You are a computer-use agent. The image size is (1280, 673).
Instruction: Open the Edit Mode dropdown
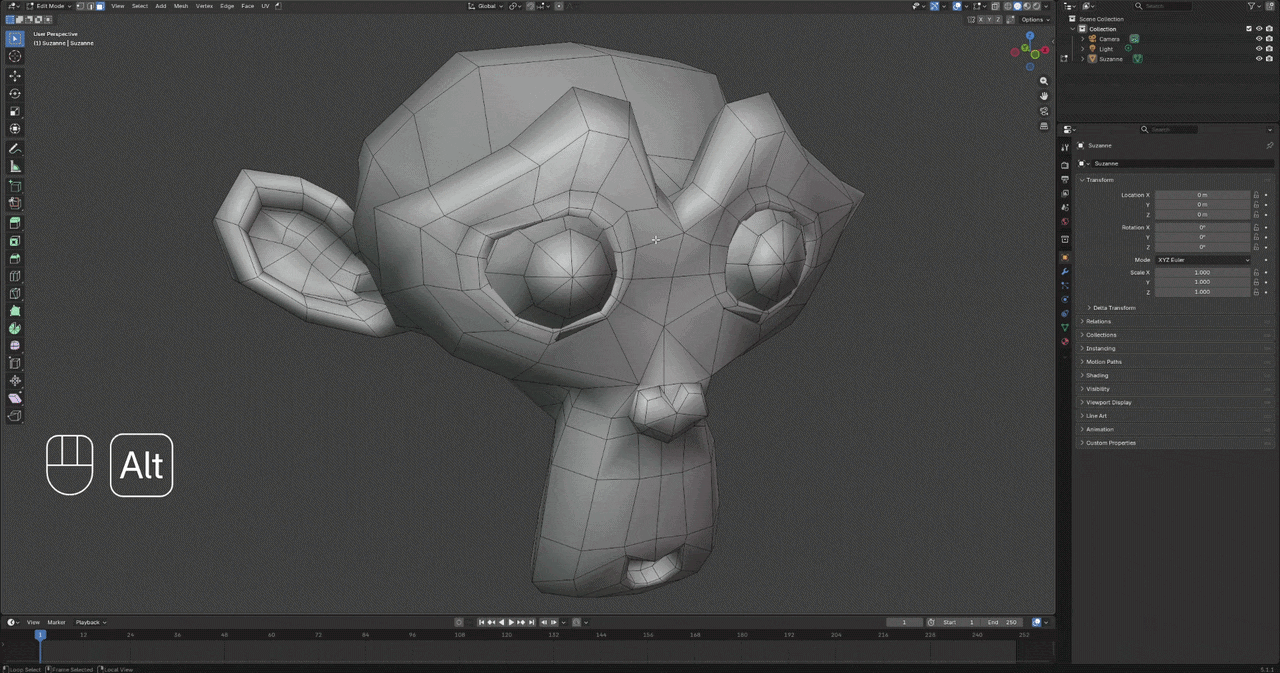point(49,6)
